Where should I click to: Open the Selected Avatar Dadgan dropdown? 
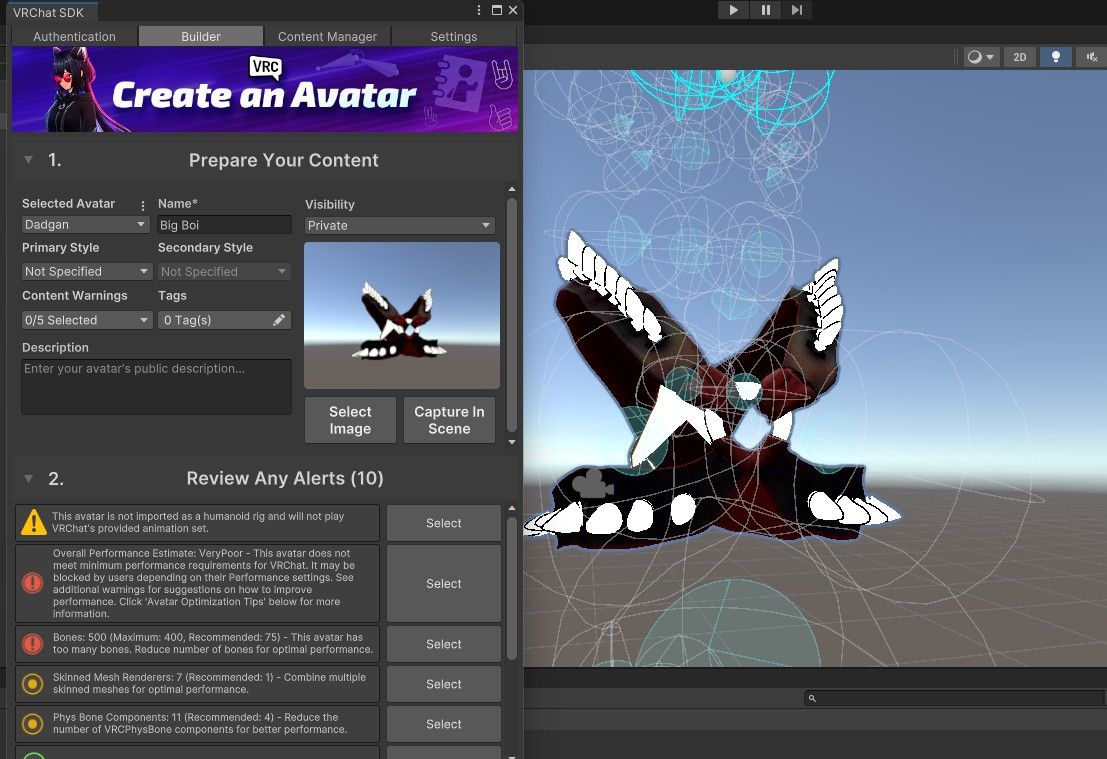[85, 225]
